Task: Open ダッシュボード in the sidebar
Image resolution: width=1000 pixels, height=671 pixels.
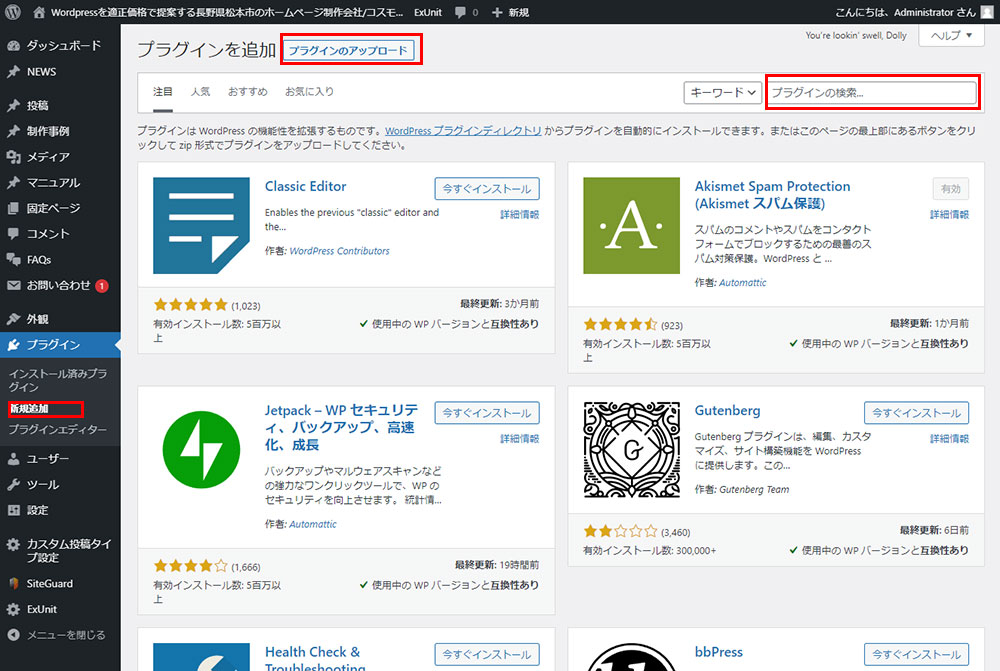Action: click(x=62, y=46)
